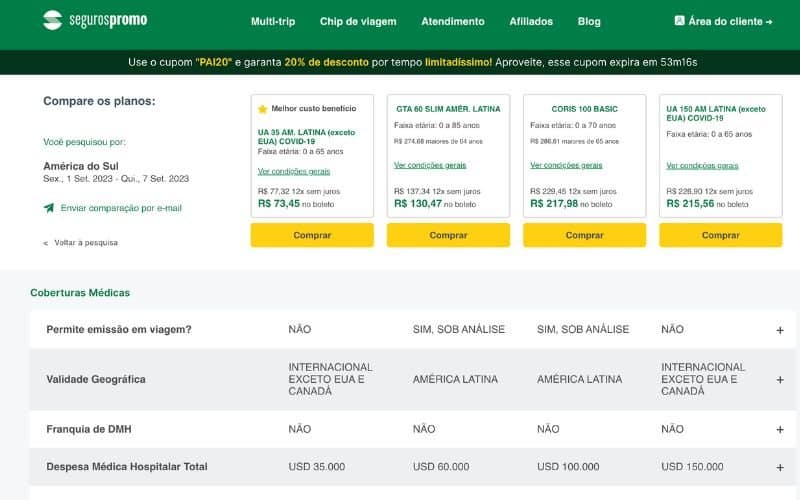View general conditions for GTA 60 SLIM
This screenshot has width=800, height=500.
(x=430, y=165)
